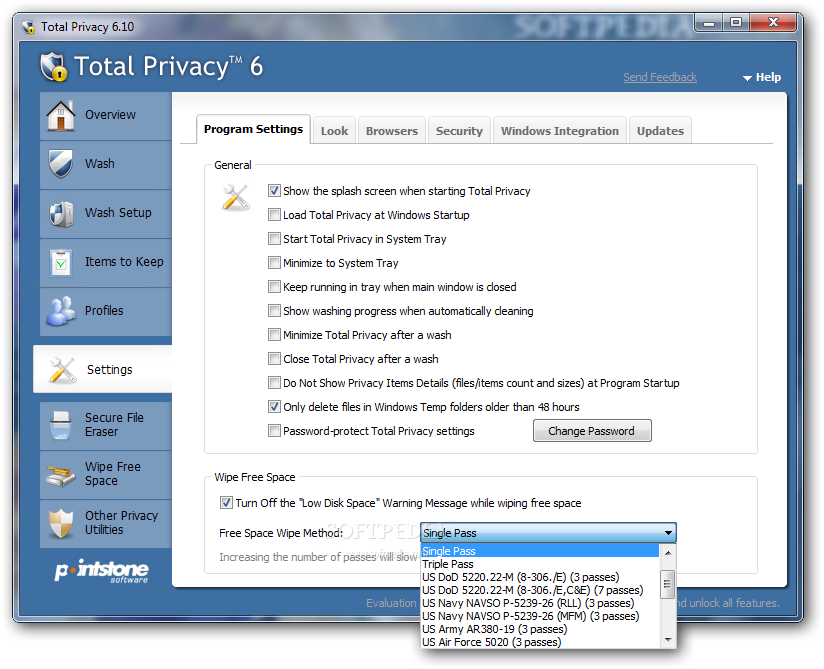The height and width of the screenshot is (669, 824).
Task: Open Overview via the house icon
Action: tap(60, 115)
